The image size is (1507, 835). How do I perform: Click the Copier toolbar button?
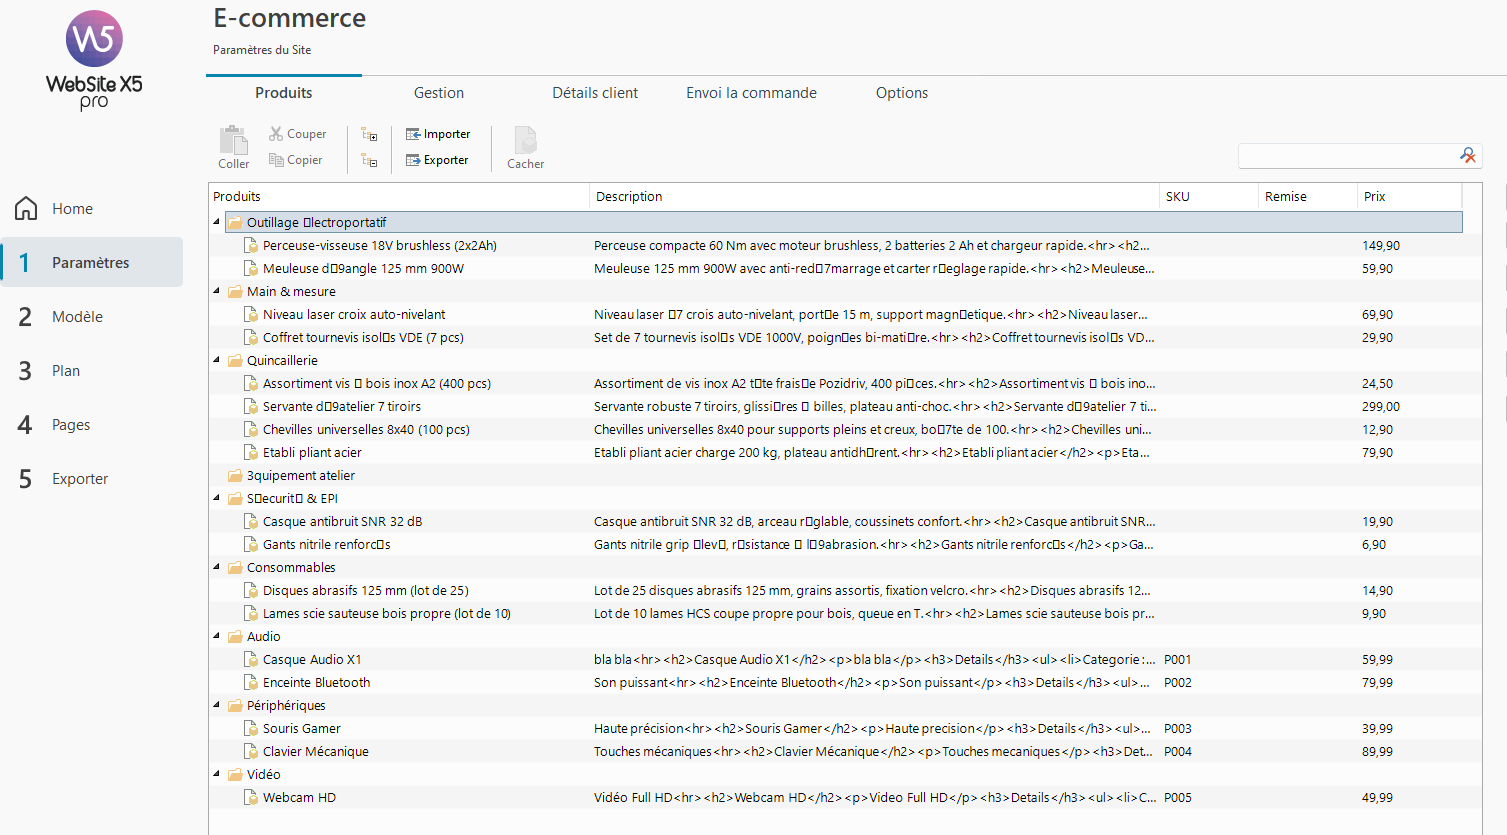pos(296,160)
